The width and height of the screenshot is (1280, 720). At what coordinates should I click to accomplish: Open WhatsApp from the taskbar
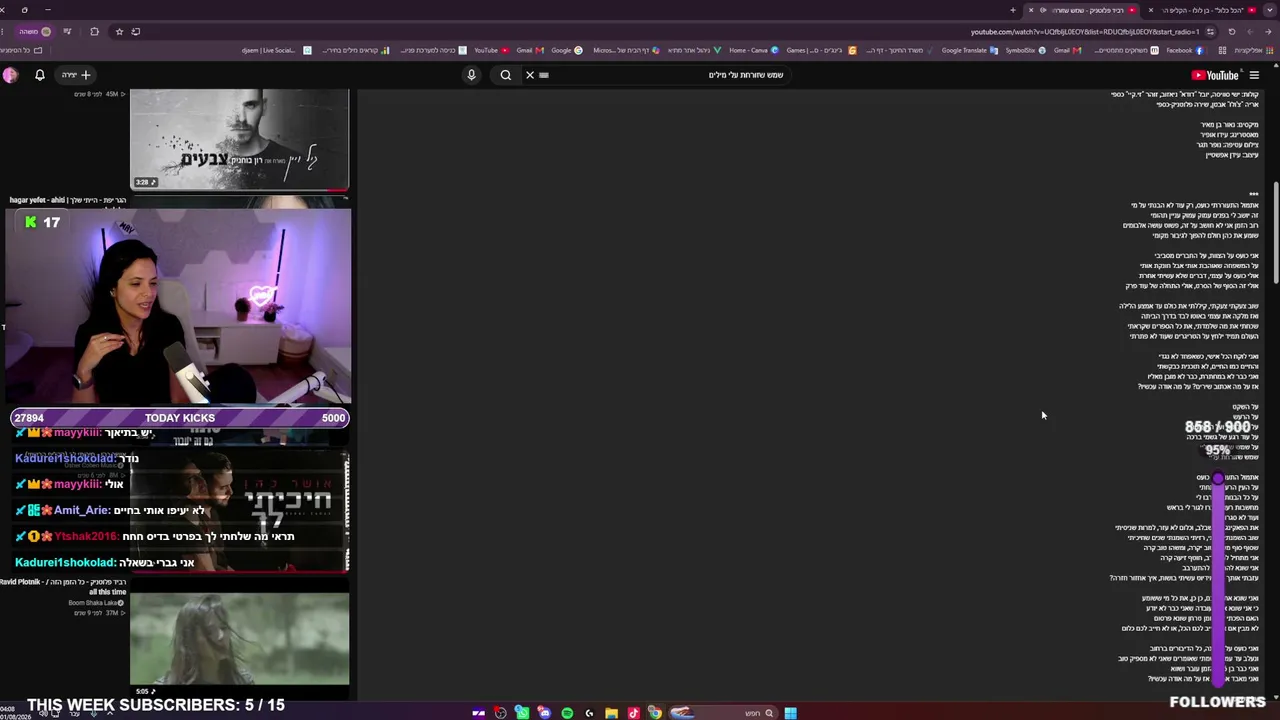pos(522,713)
